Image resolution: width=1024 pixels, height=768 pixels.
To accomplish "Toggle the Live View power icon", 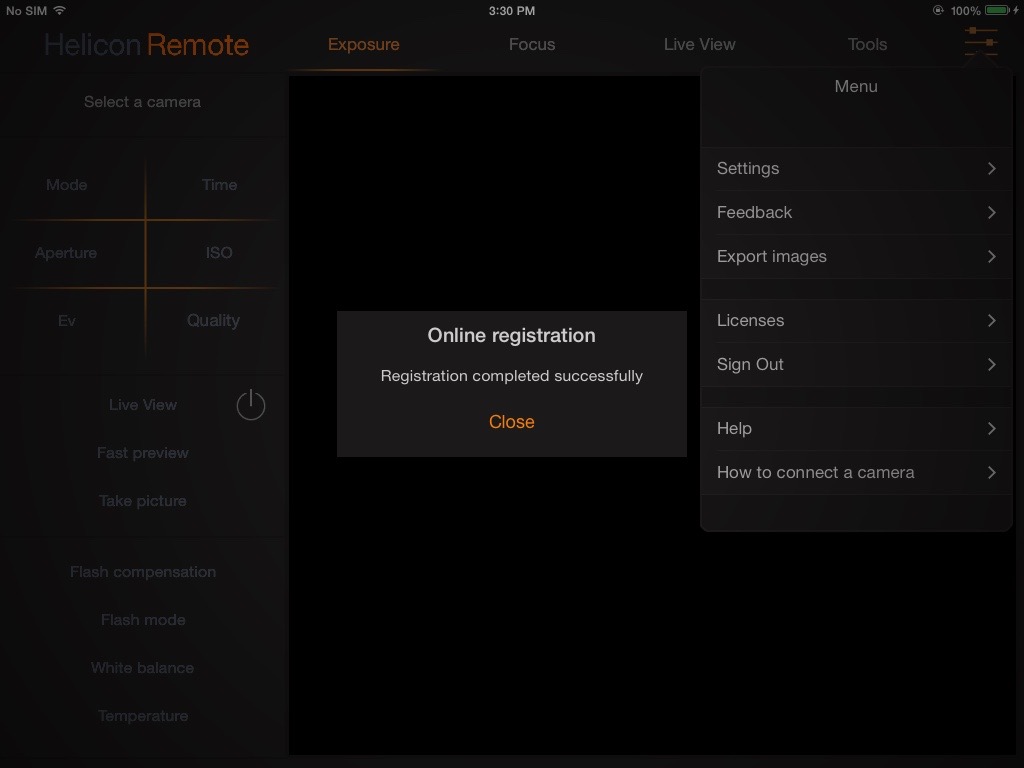I will tap(250, 404).
